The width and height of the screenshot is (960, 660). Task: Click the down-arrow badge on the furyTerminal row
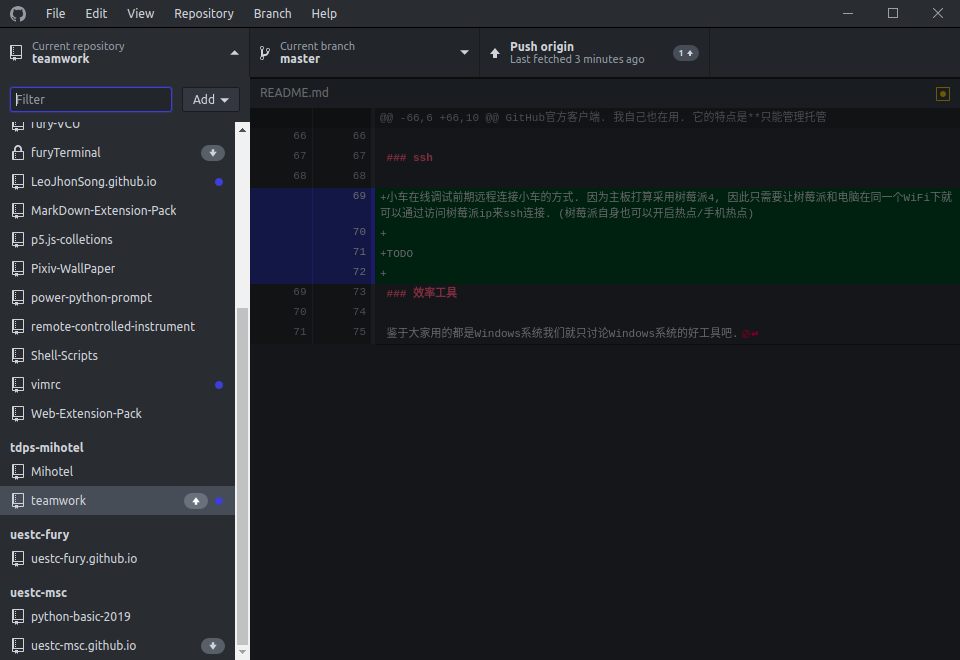click(212, 153)
